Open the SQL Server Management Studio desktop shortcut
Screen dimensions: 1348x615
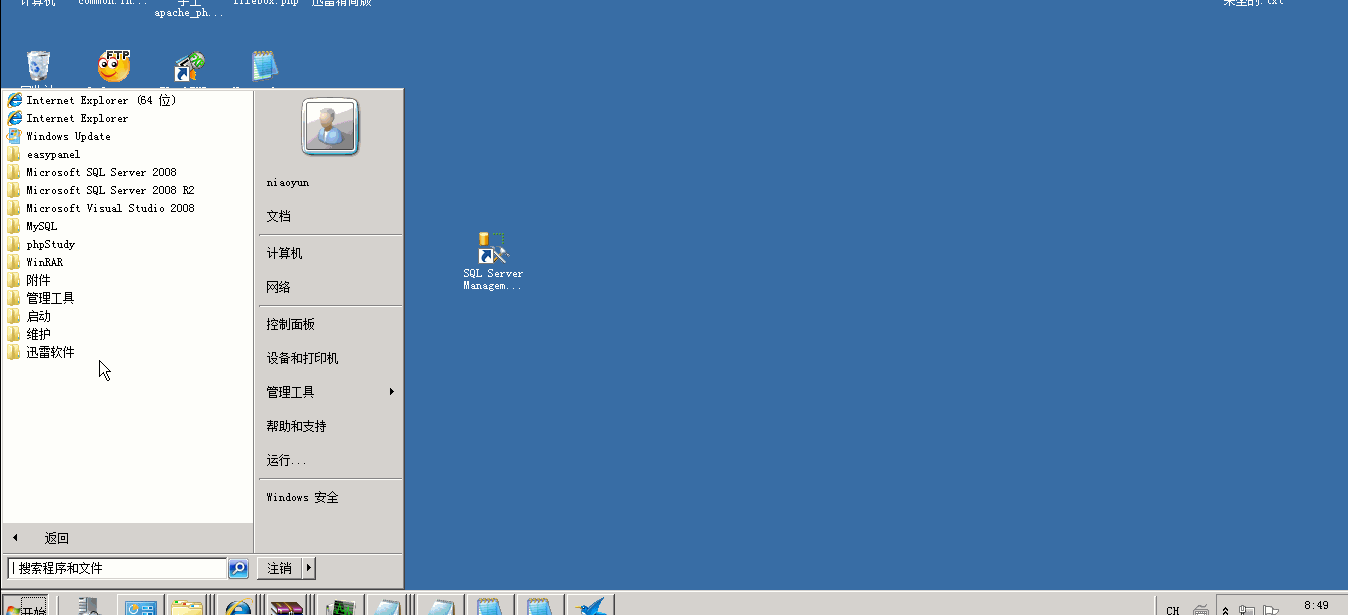point(493,260)
